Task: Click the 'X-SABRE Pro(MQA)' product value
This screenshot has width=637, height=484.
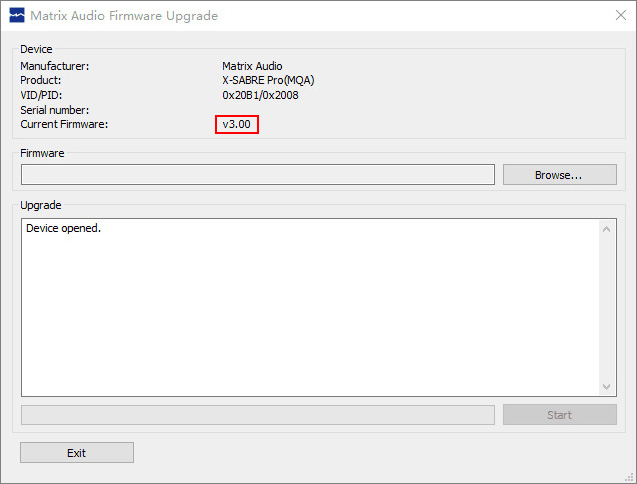Action: (268, 80)
